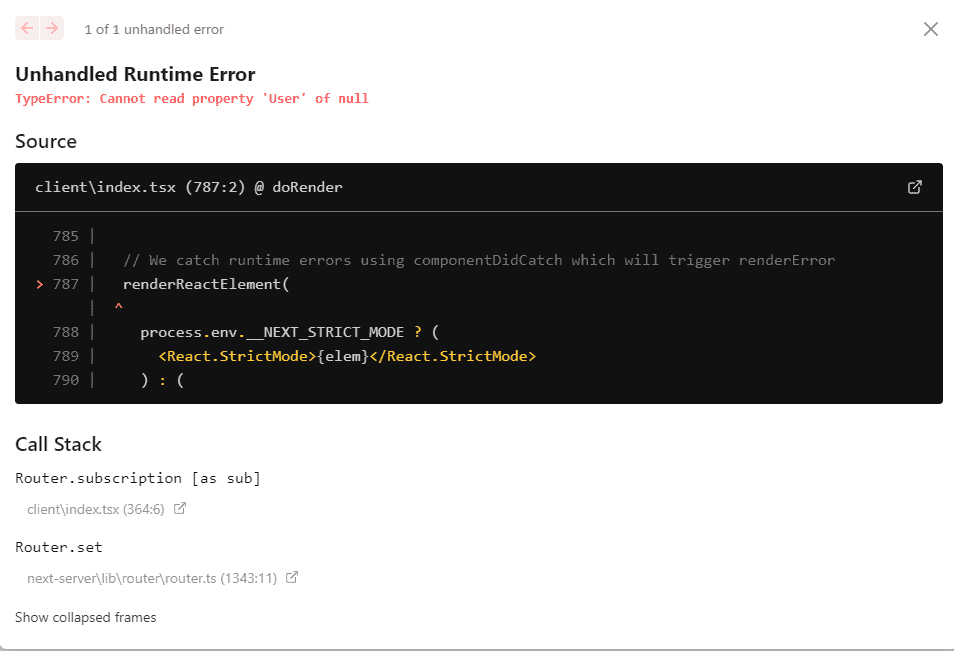Image resolution: width=954 pixels, height=651 pixels.
Task: Open doRender source in editor icon
Action: pyautogui.click(x=914, y=187)
